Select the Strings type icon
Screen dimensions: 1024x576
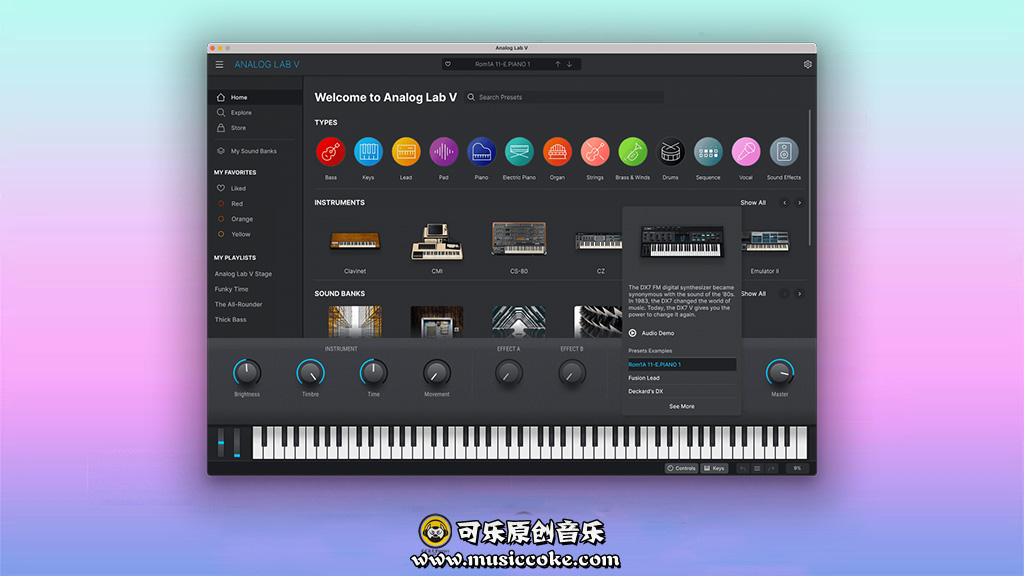click(x=595, y=152)
